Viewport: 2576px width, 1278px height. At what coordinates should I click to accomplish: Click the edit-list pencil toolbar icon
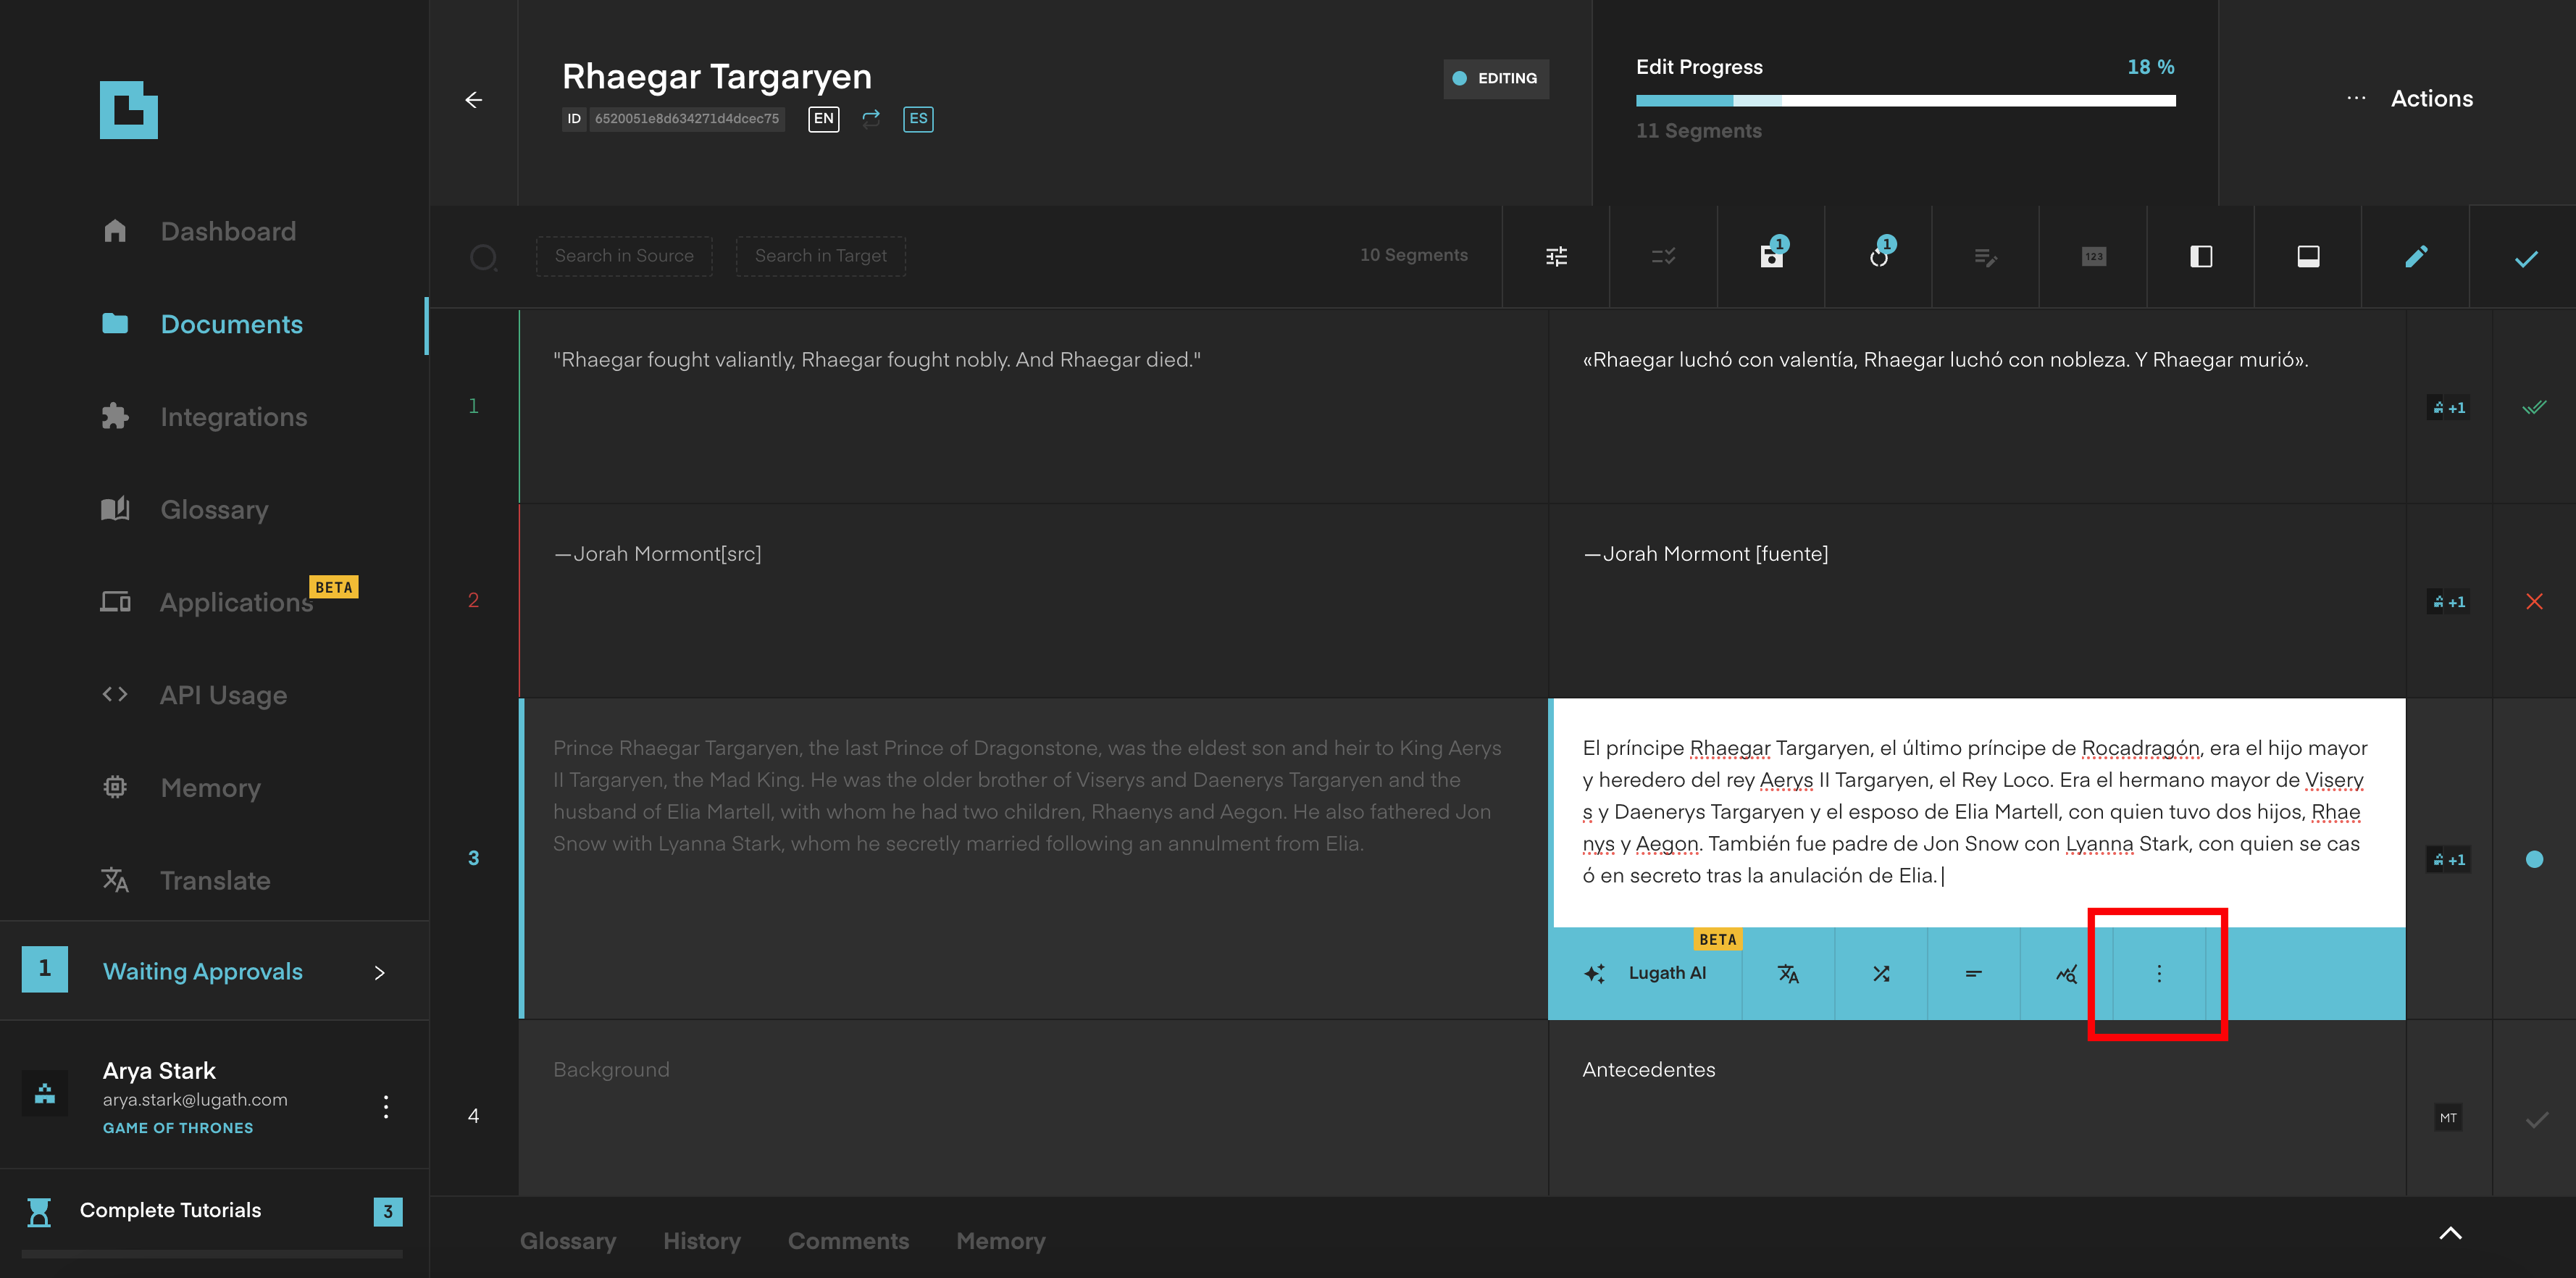pos(1986,257)
